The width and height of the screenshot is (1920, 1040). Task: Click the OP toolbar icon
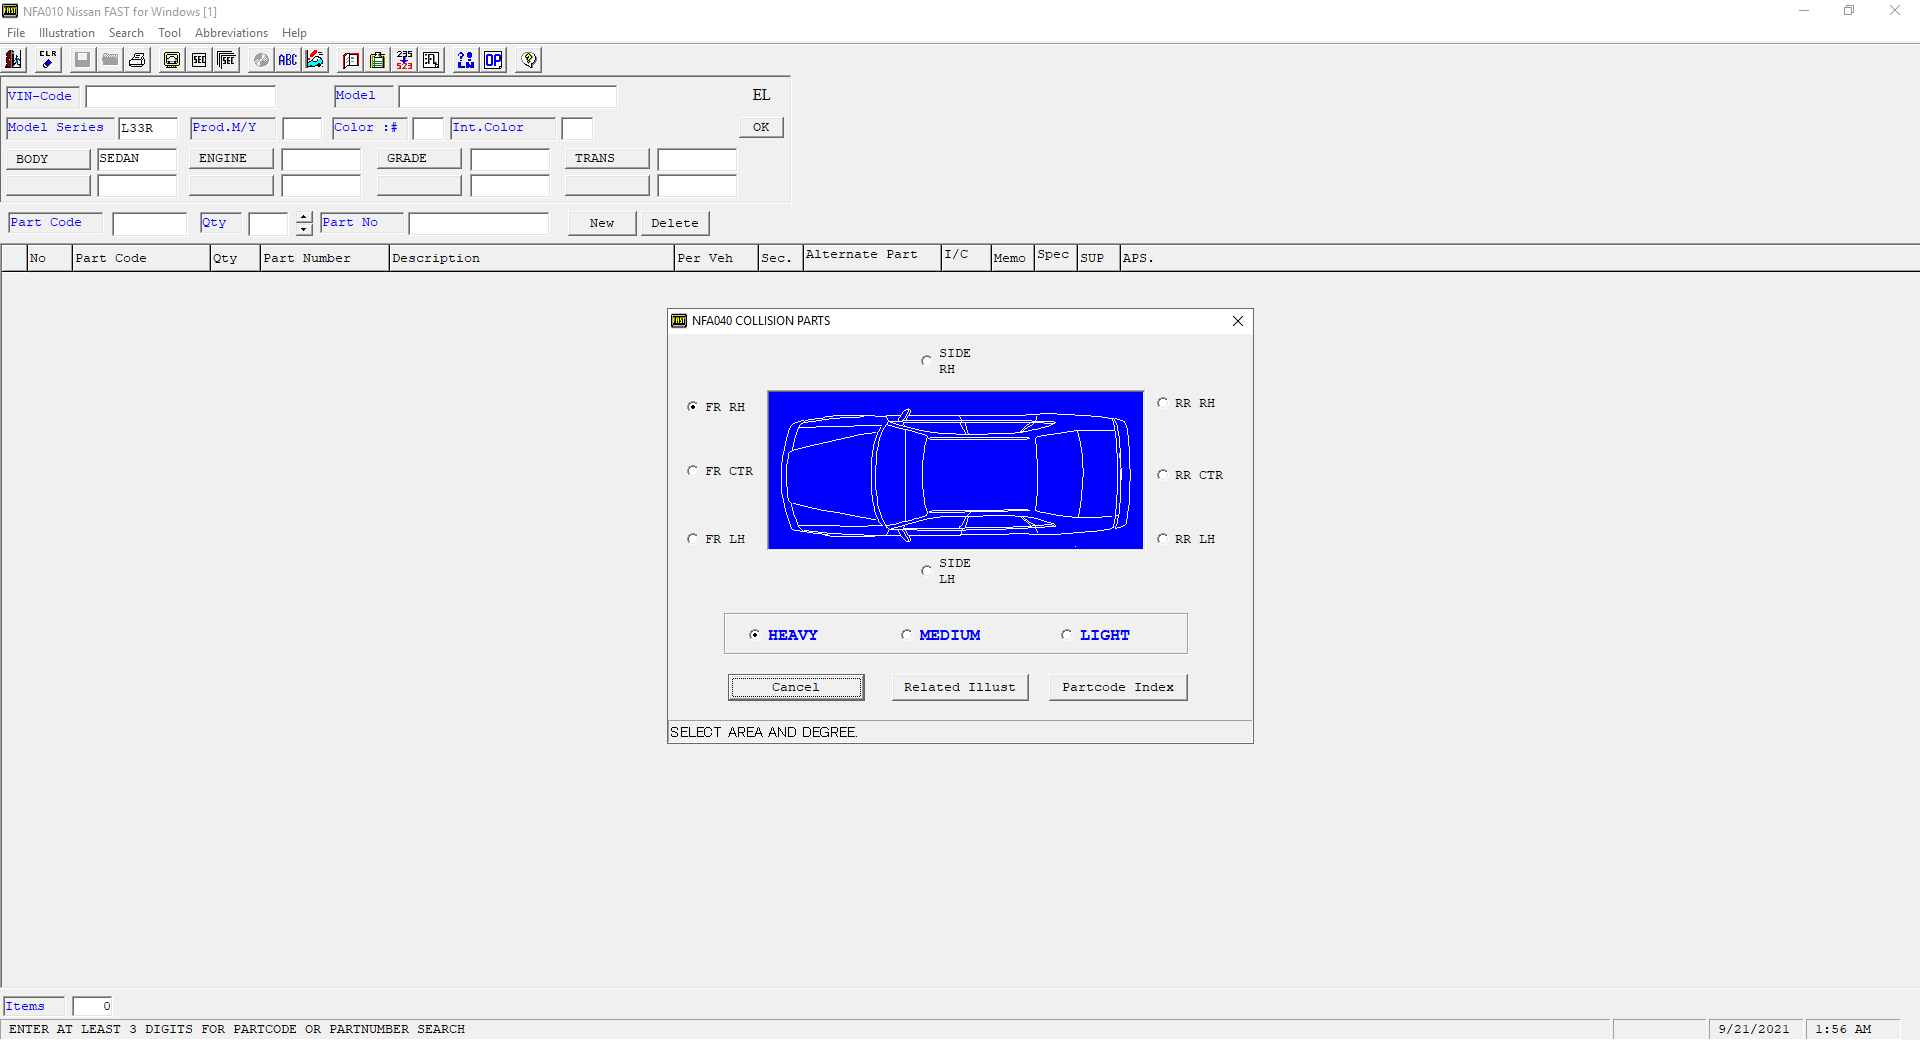coord(493,60)
